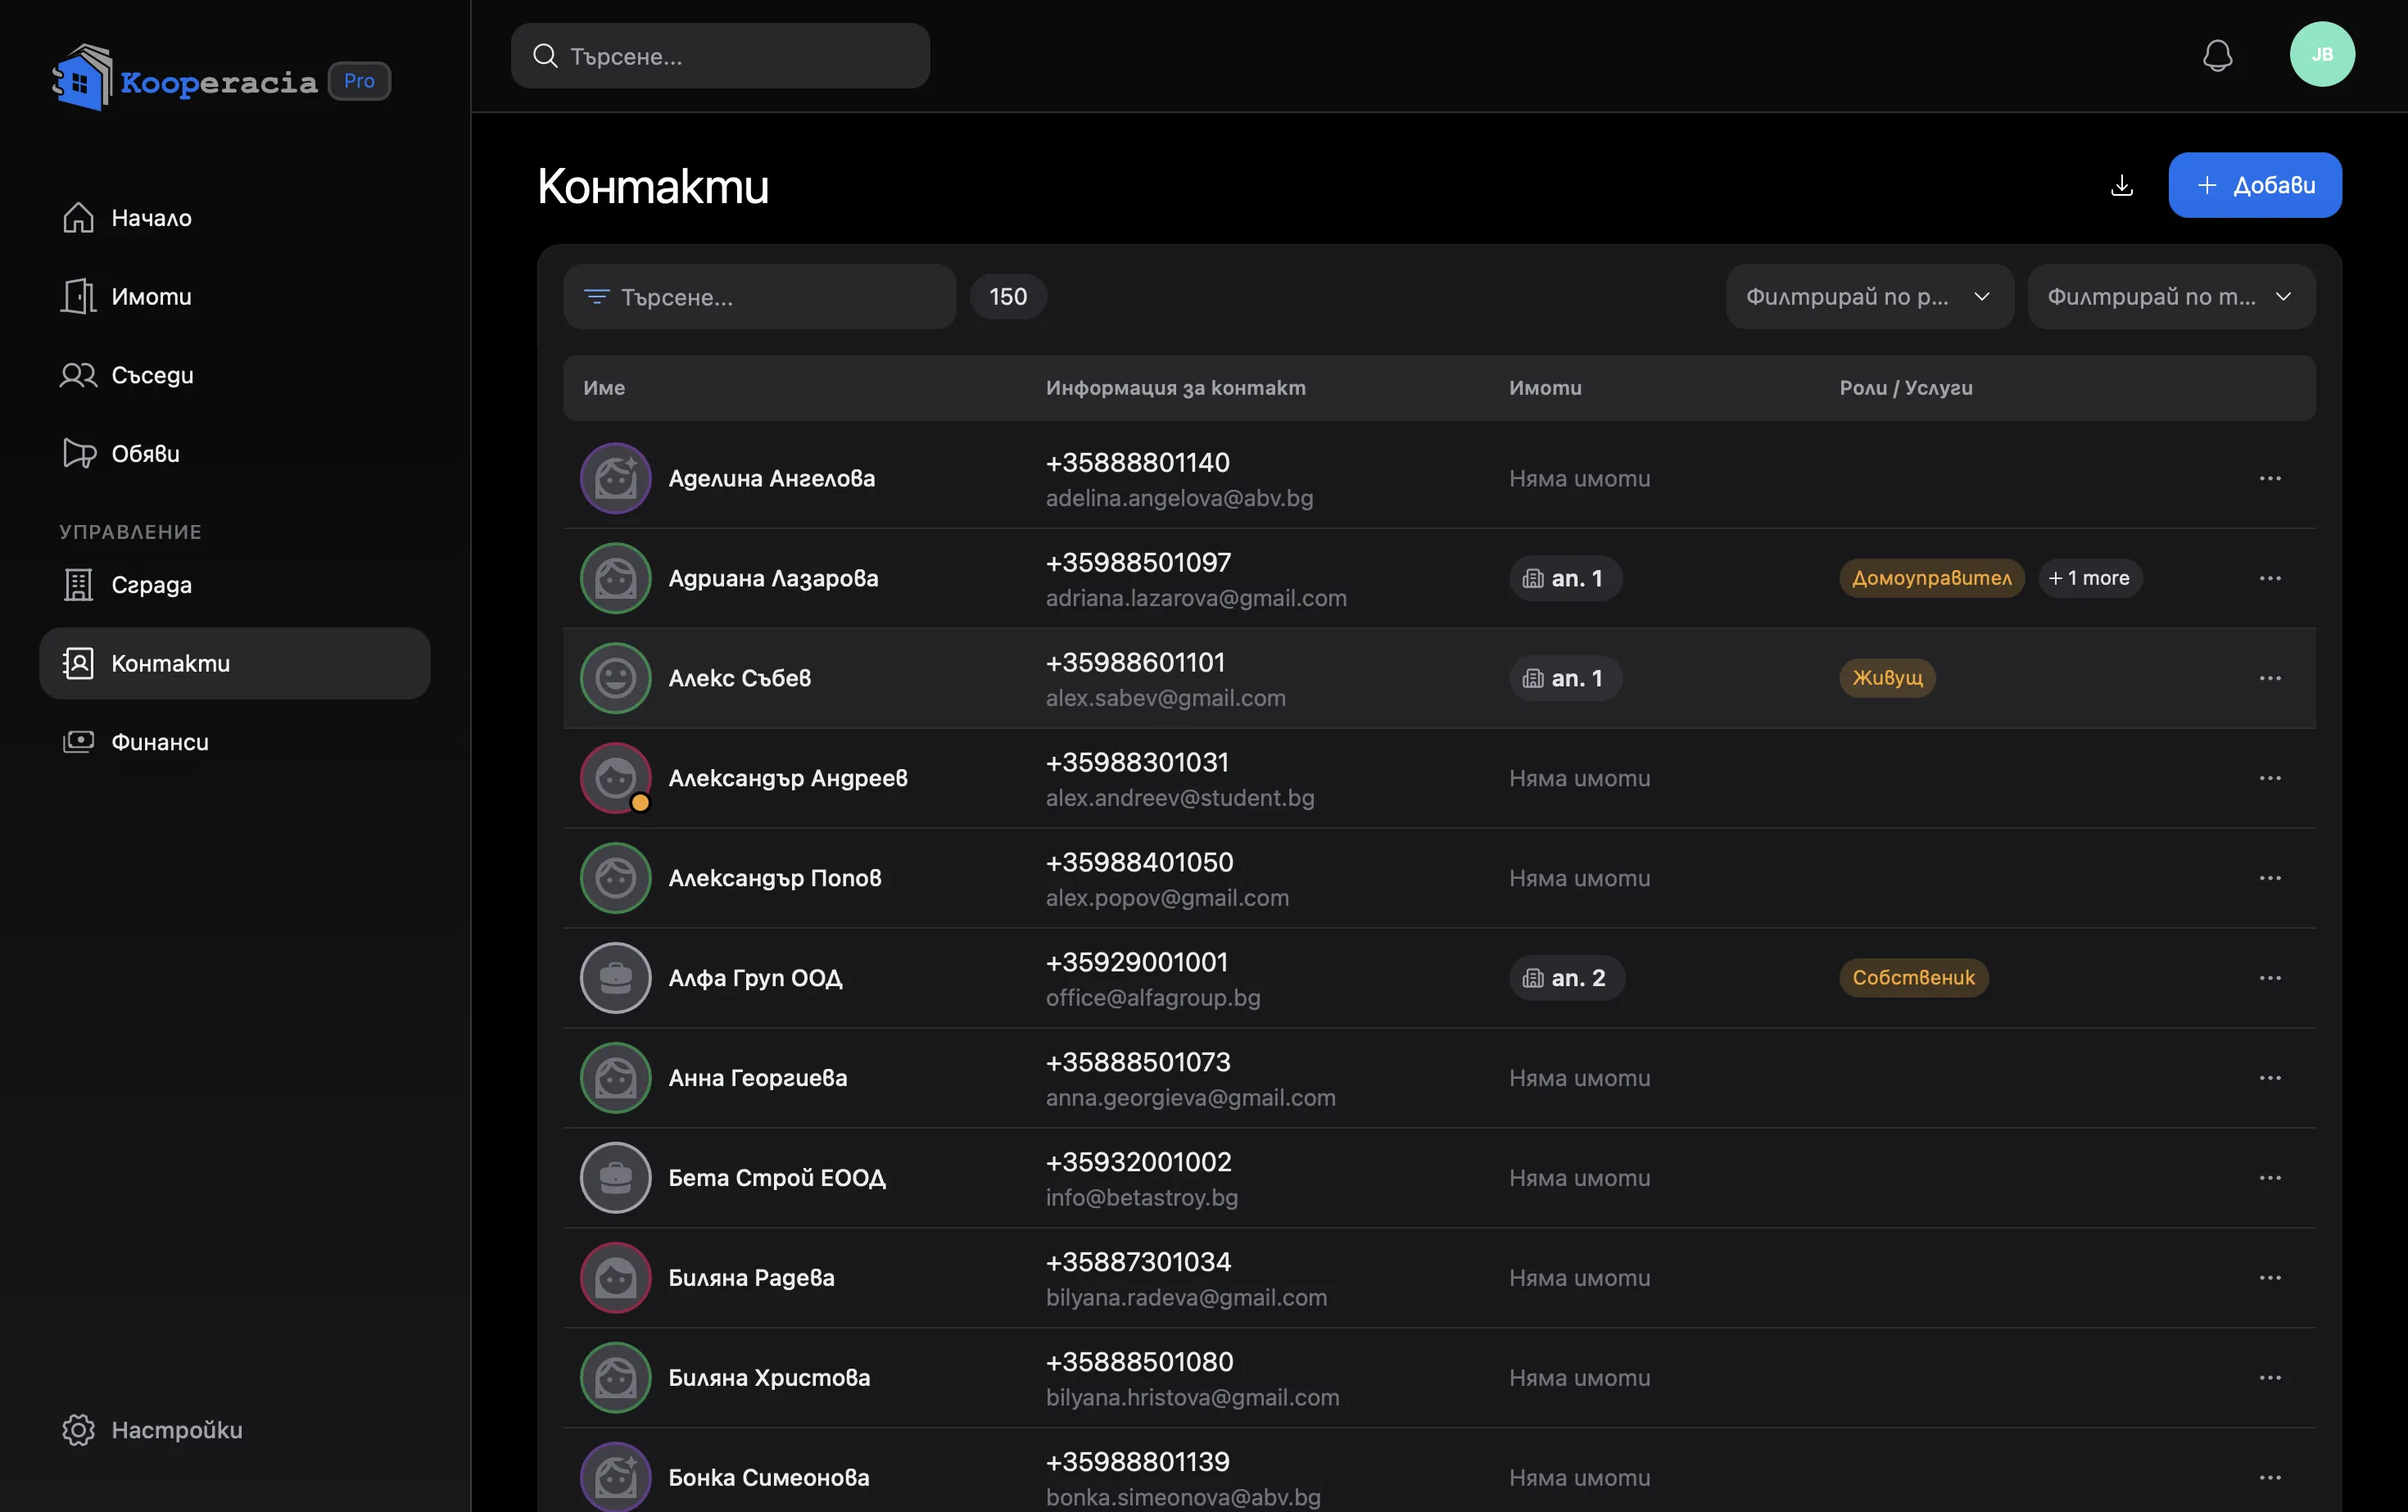2408x1512 pixels.
Task: Click phone +35988501097
Action: (x=1138, y=563)
